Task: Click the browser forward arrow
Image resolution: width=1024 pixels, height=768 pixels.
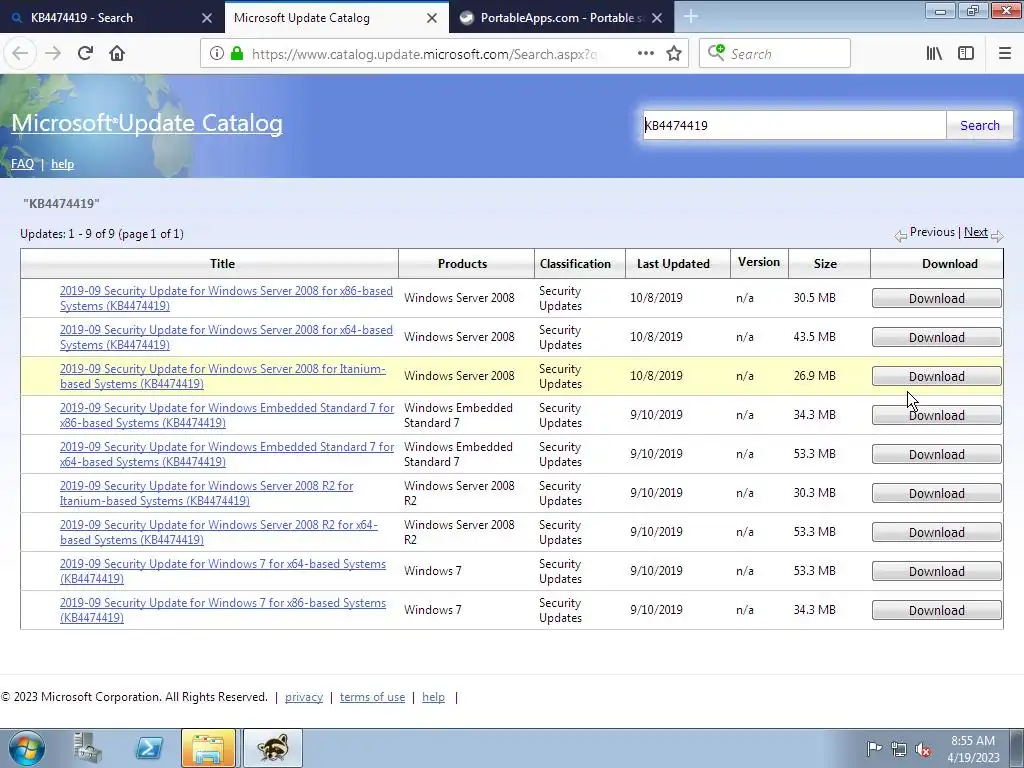Action: (x=53, y=54)
